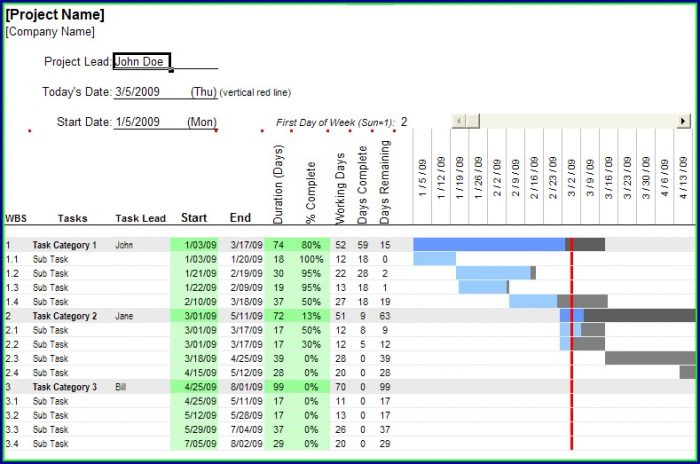
Task: Click the gray Gantt bar for task 2.4
Action: point(688,372)
